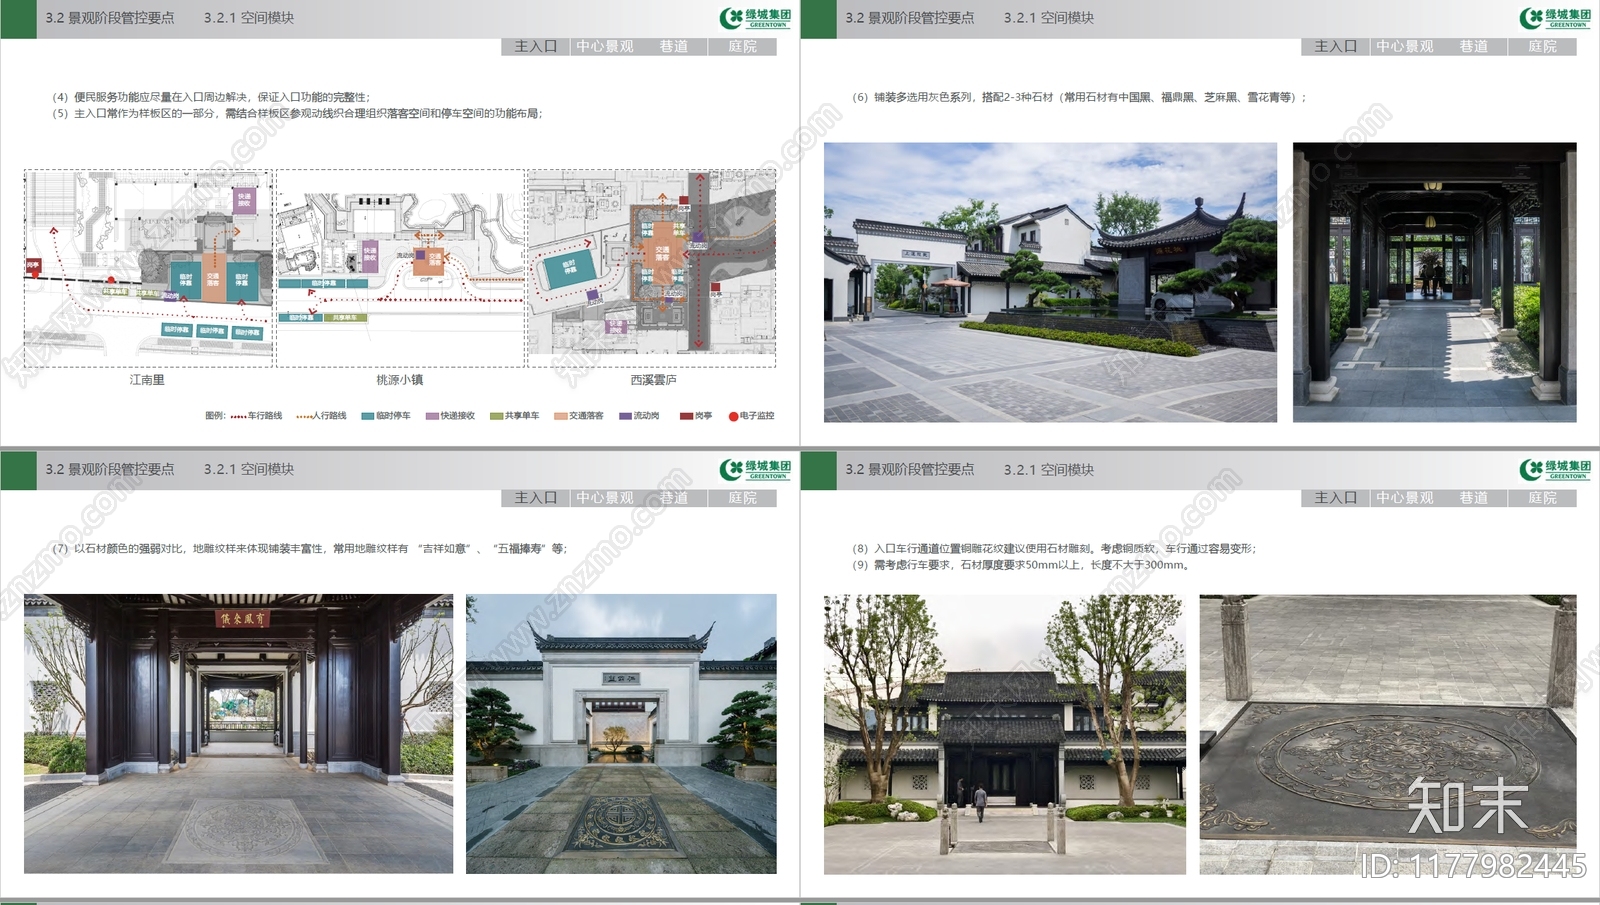Click text line (7) 以石材颜色的强弱对比

click(x=309, y=548)
